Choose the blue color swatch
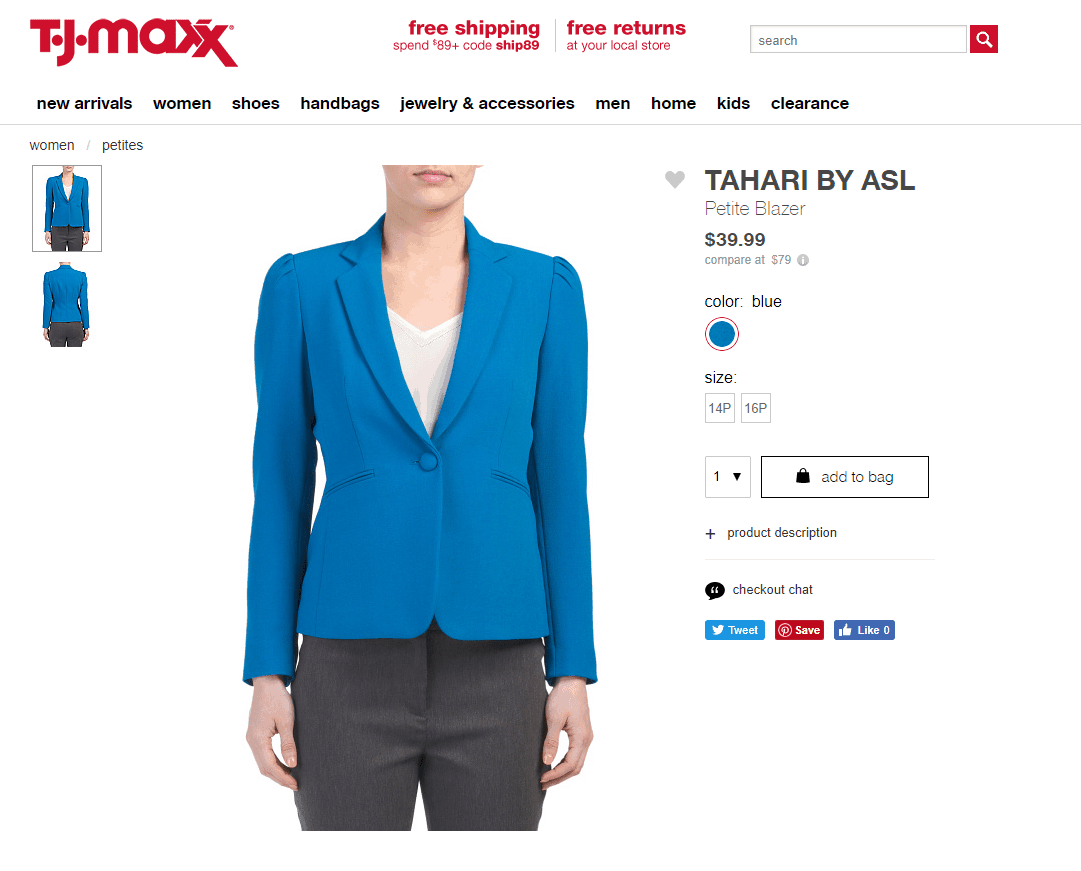Image resolution: width=1081 pixels, height=871 pixels. pyautogui.click(x=722, y=334)
